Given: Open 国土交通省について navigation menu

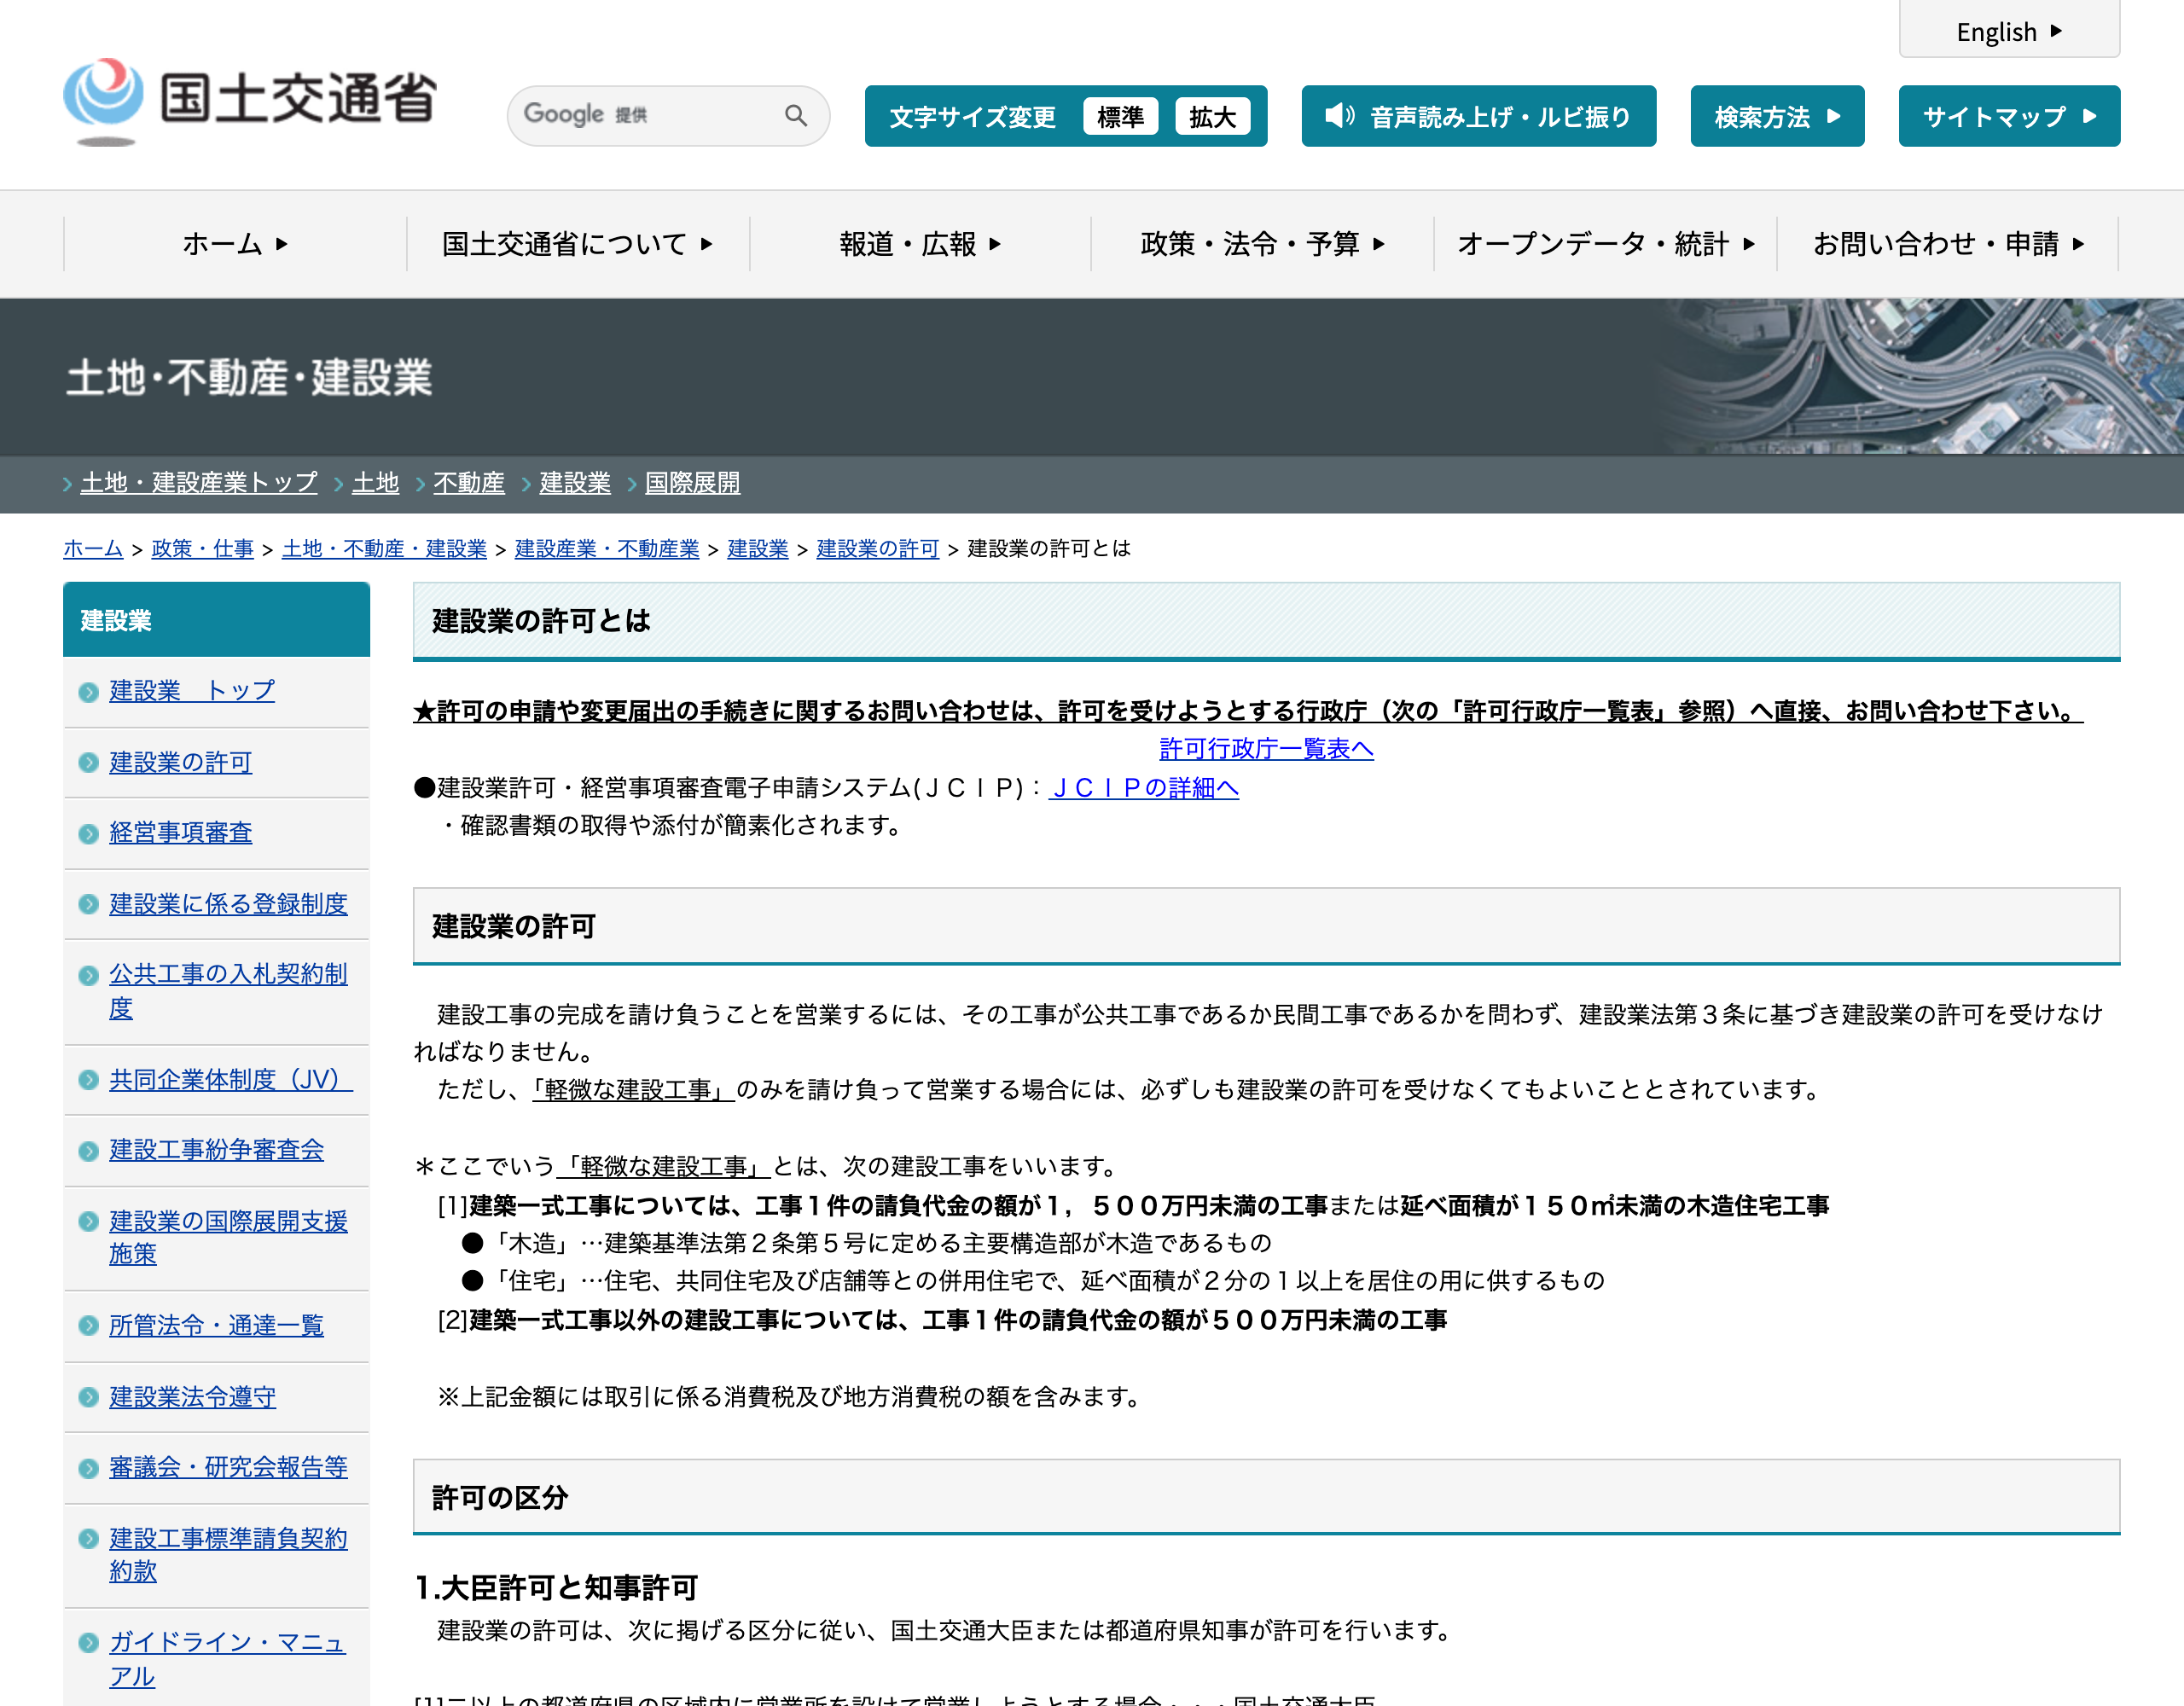Looking at the screenshot, I should 578,244.
